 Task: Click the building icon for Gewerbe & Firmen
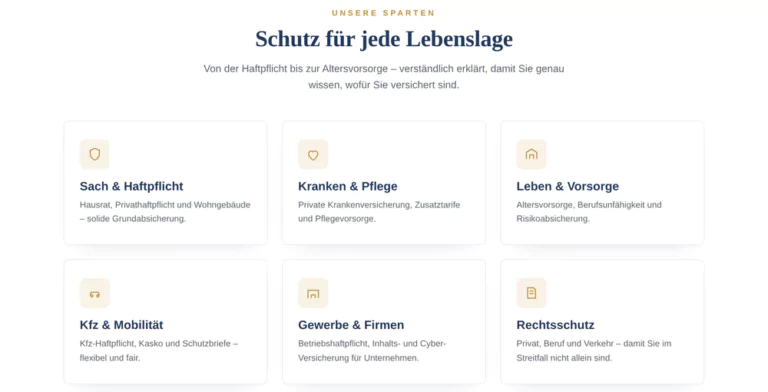tap(313, 293)
